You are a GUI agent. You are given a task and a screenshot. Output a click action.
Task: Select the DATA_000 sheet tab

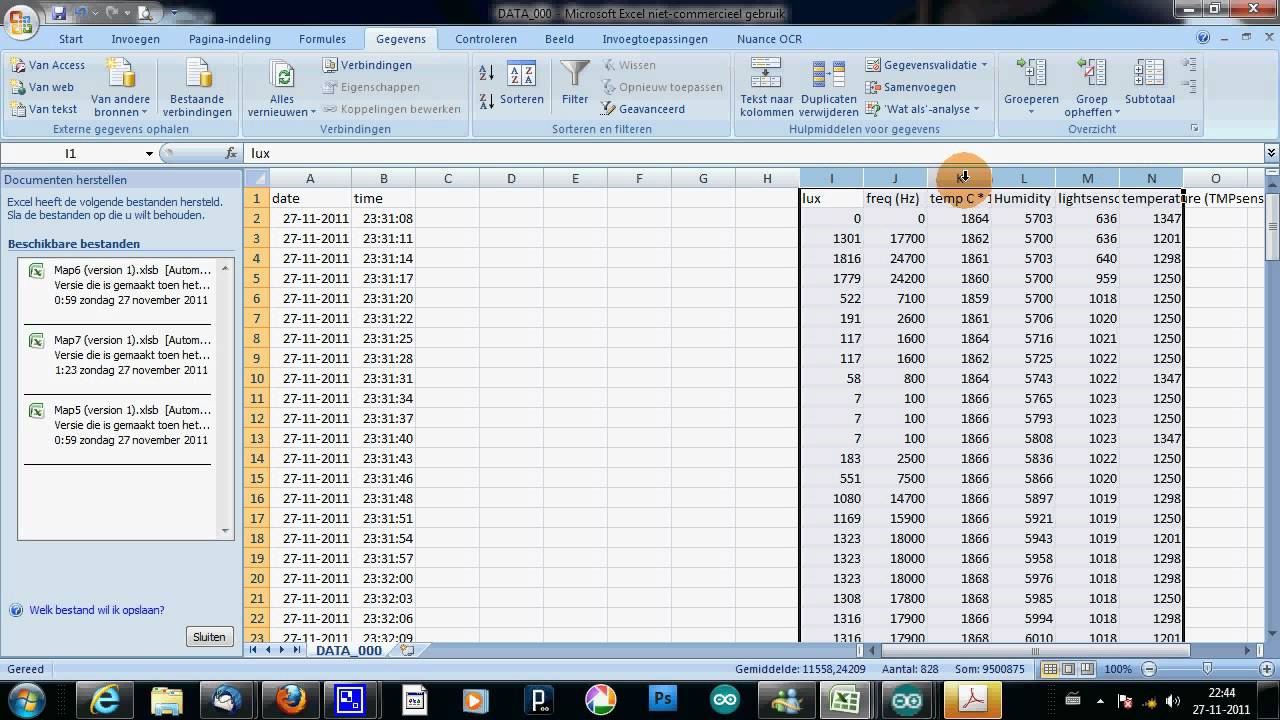pyautogui.click(x=349, y=650)
